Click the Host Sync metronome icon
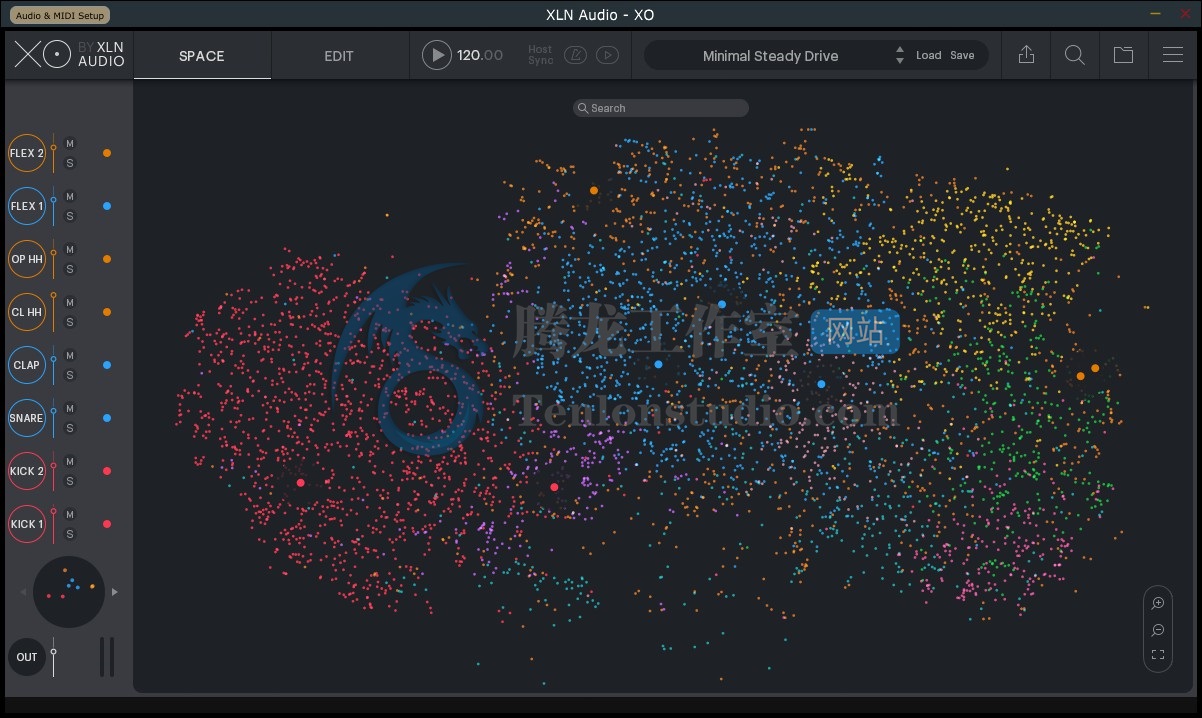 [575, 56]
